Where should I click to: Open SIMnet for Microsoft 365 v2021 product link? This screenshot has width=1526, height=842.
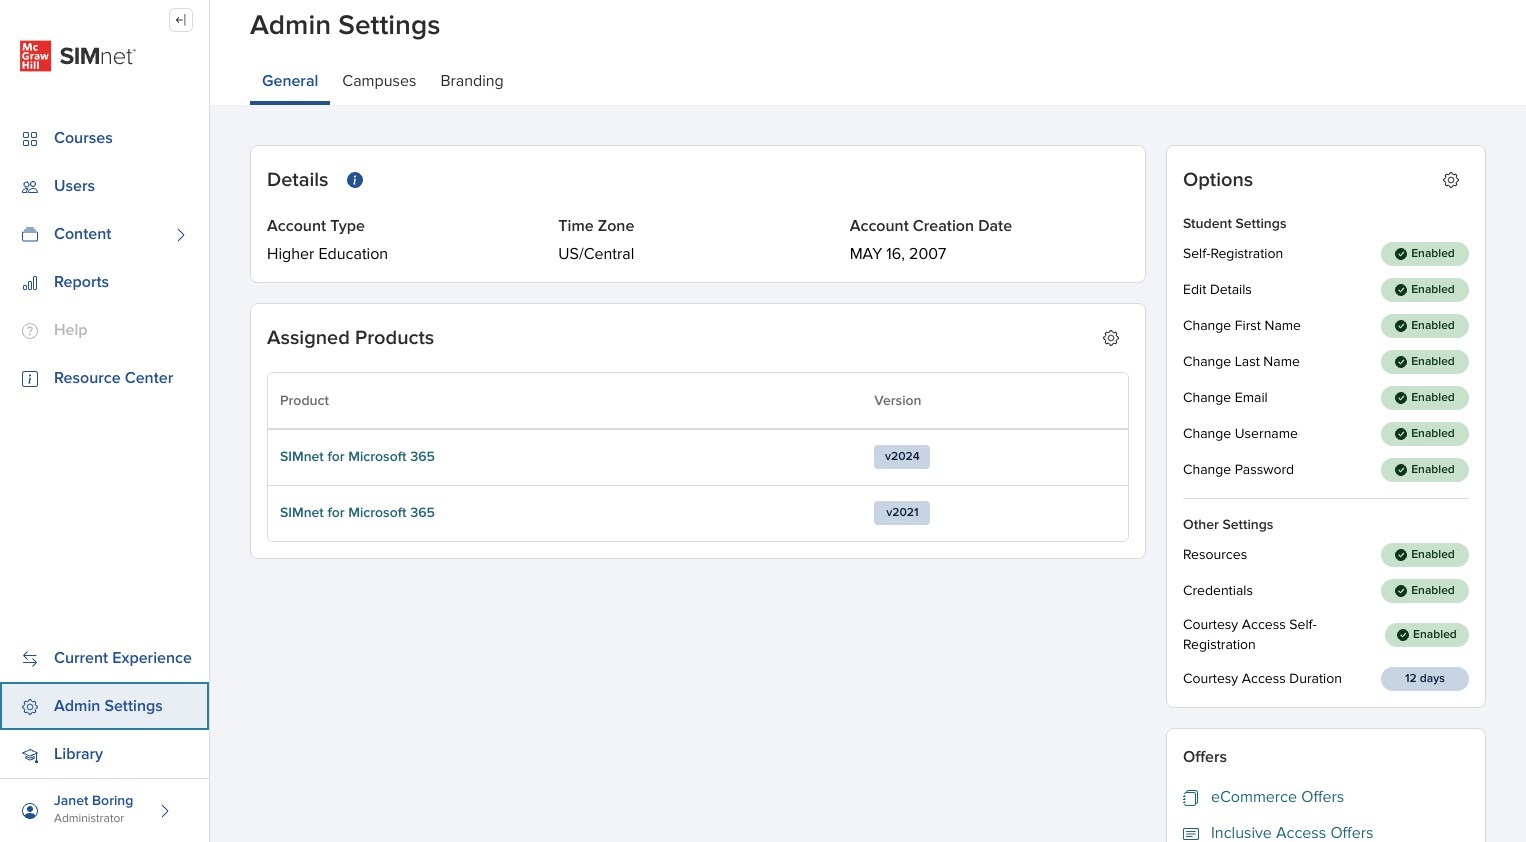click(x=357, y=512)
